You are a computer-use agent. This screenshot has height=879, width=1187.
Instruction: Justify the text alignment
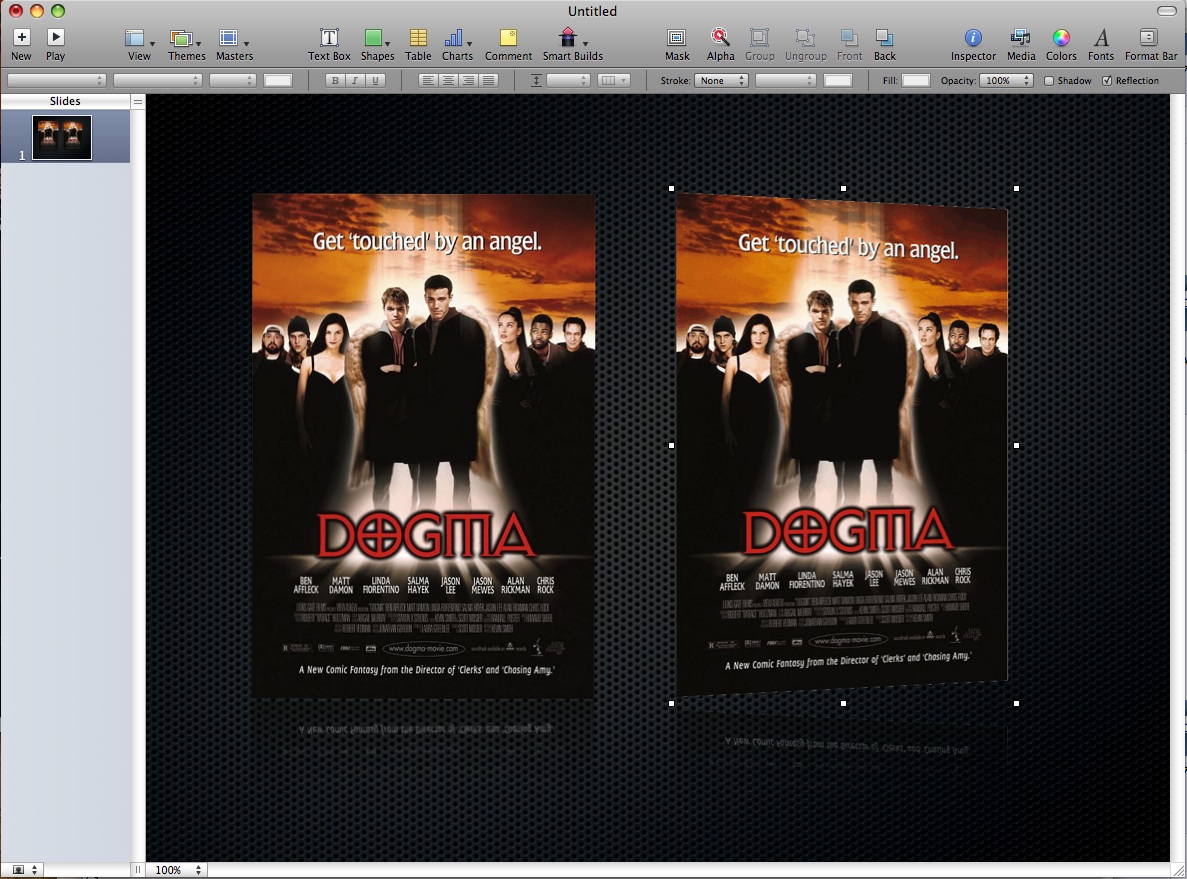[488, 80]
